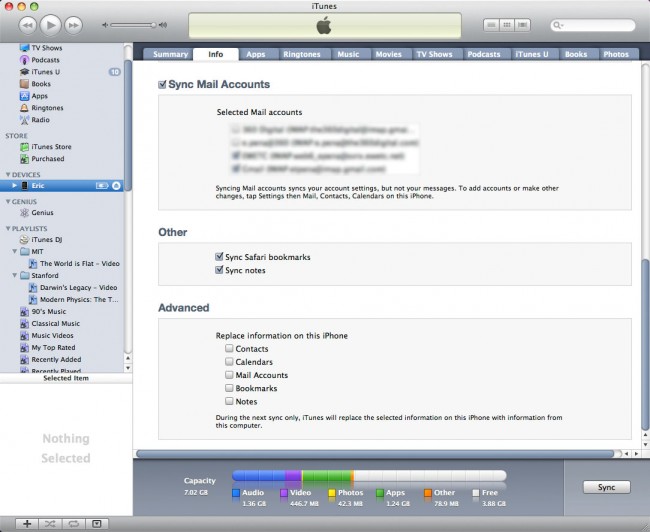The height and width of the screenshot is (532, 650).
Task: Switch to the Photos tab
Action: point(616,54)
